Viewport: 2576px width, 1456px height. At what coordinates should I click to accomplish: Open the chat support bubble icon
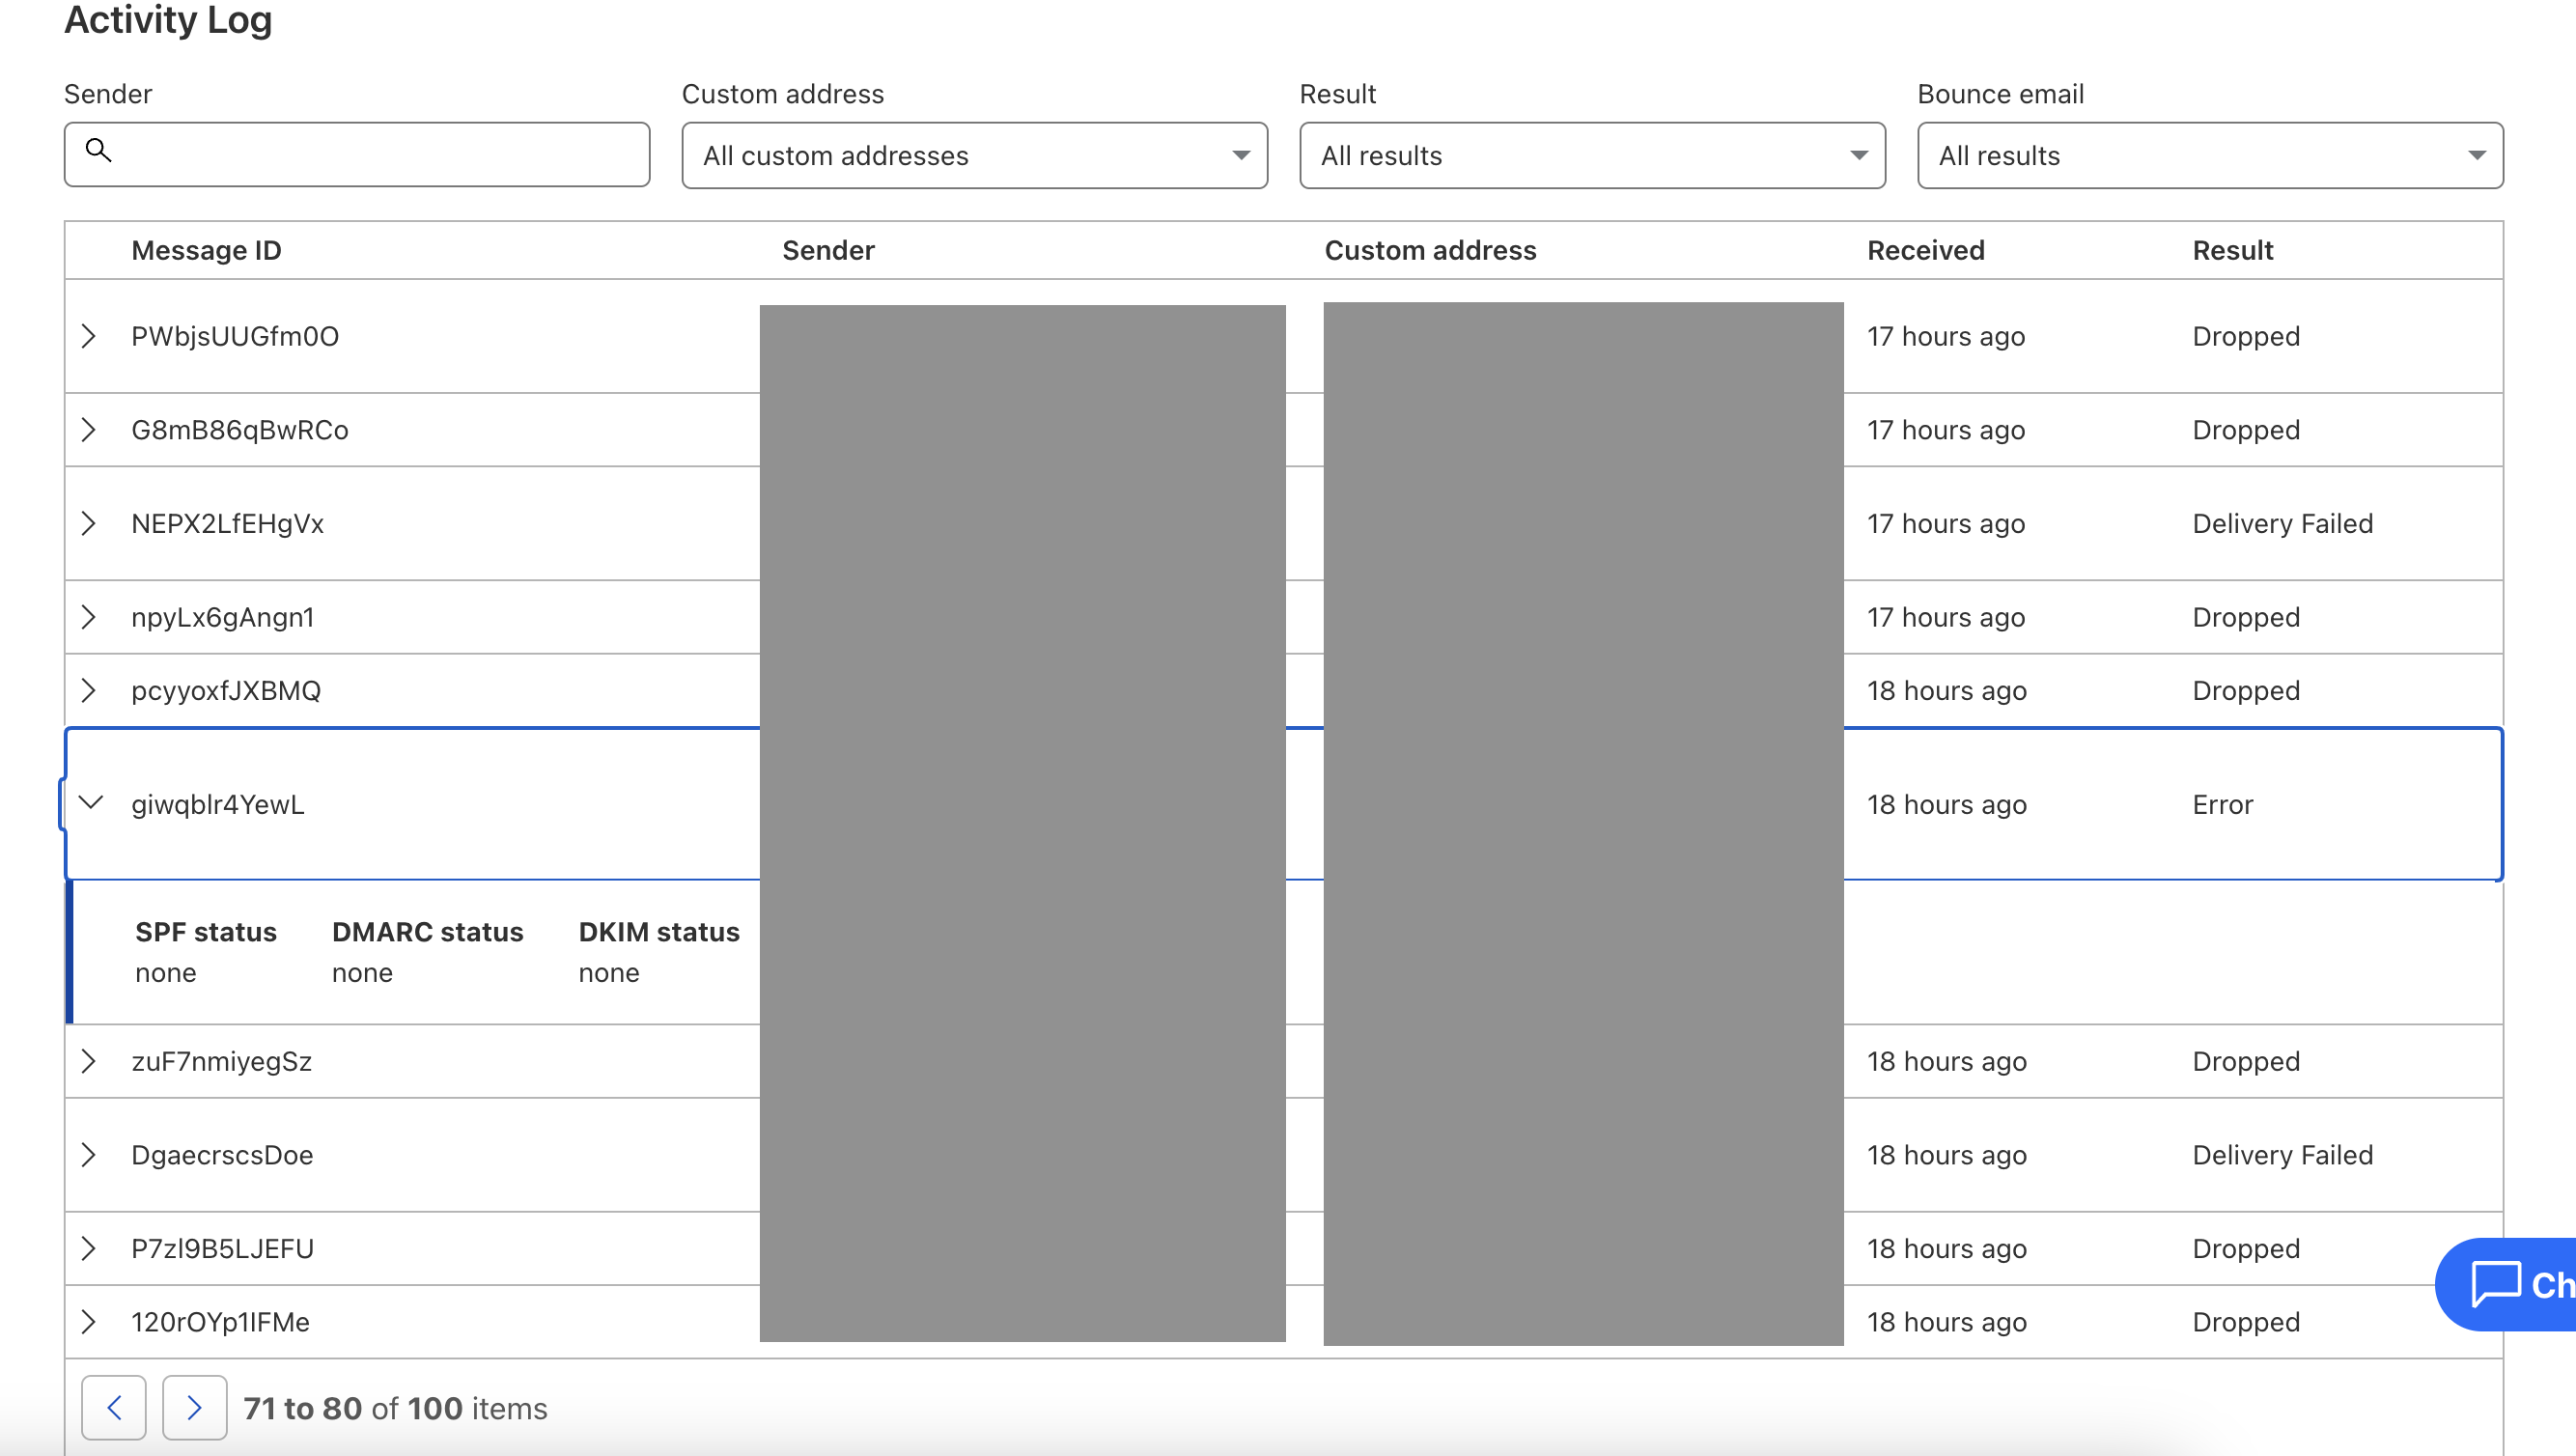tap(2496, 1284)
